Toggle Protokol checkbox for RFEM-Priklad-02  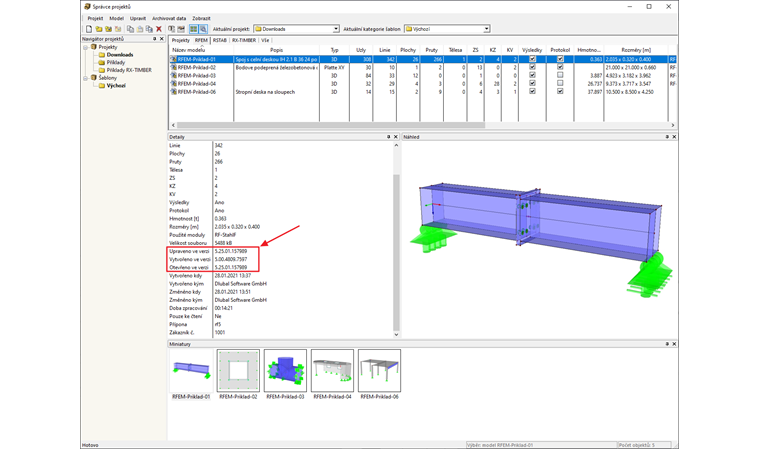[560, 67]
